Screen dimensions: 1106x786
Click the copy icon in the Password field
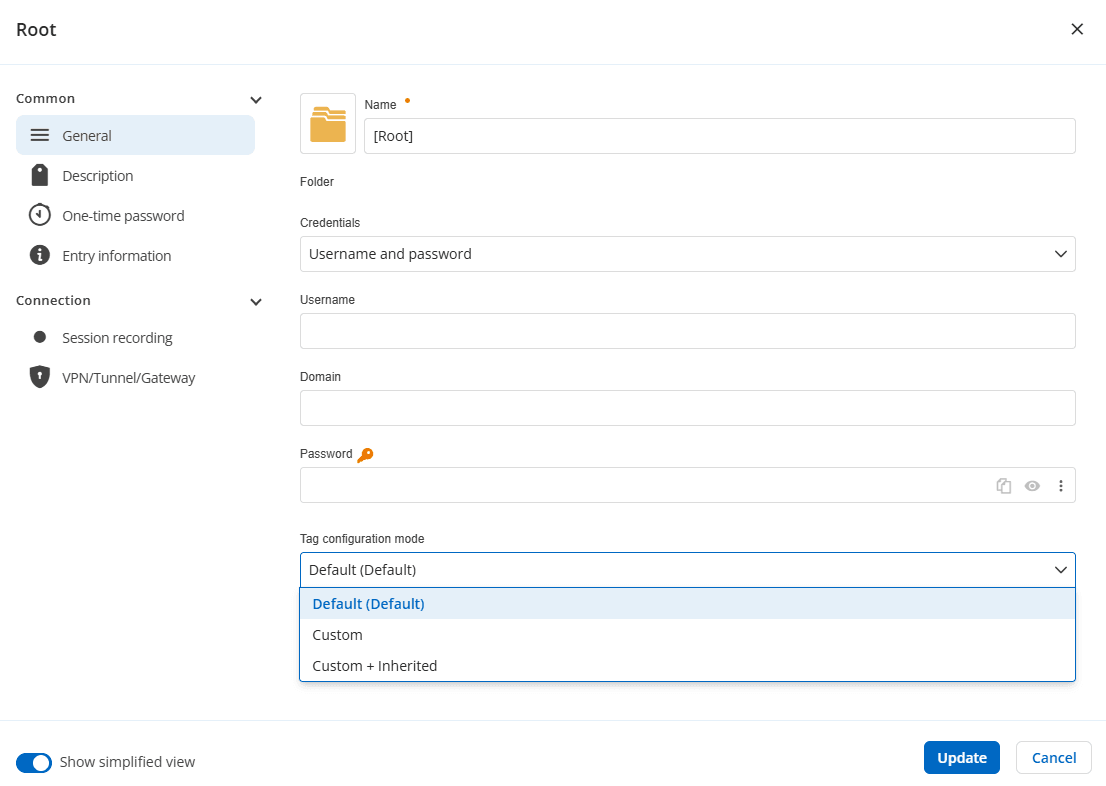(x=1003, y=485)
